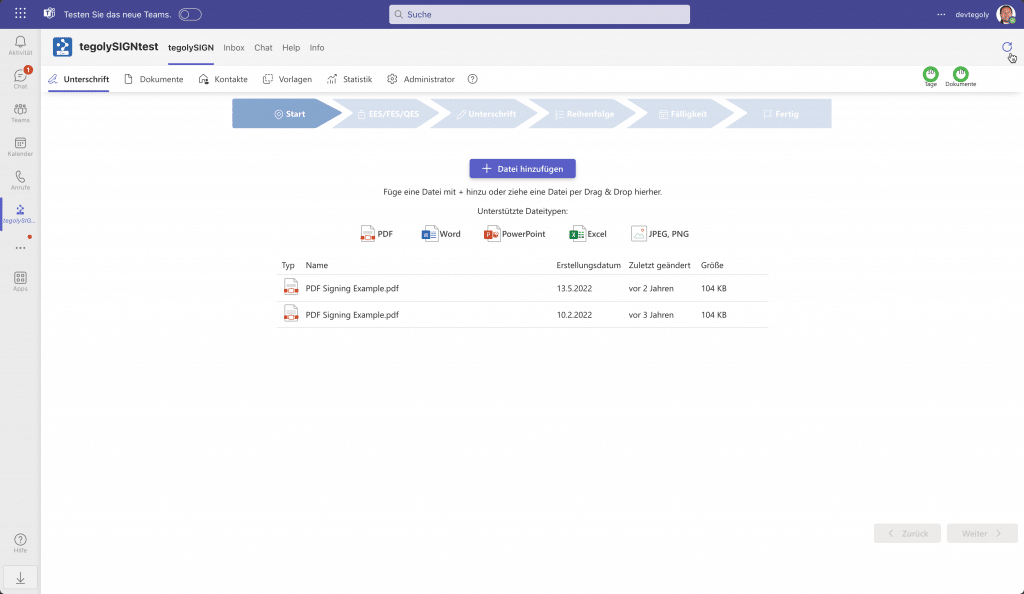Expand the three-dots more apps in sidebar
Screen dimensions: 1024x594
20,247
